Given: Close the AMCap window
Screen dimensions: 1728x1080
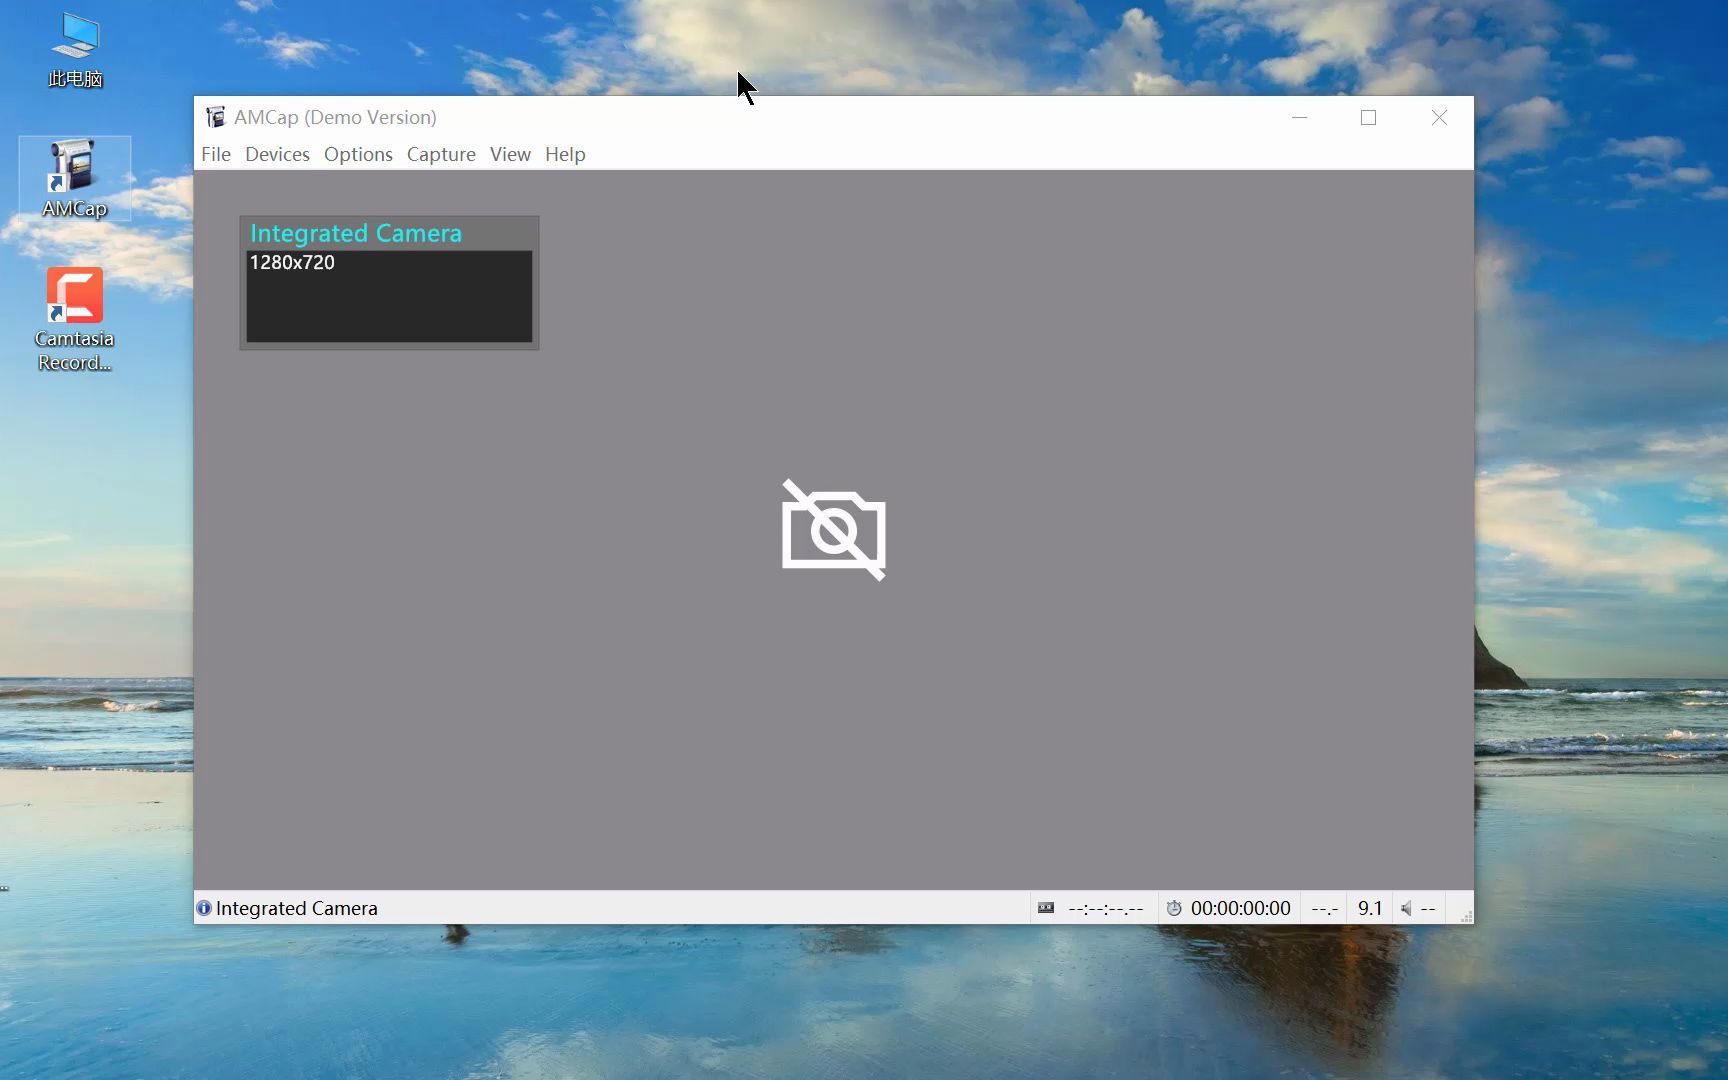Looking at the screenshot, I should [x=1439, y=117].
